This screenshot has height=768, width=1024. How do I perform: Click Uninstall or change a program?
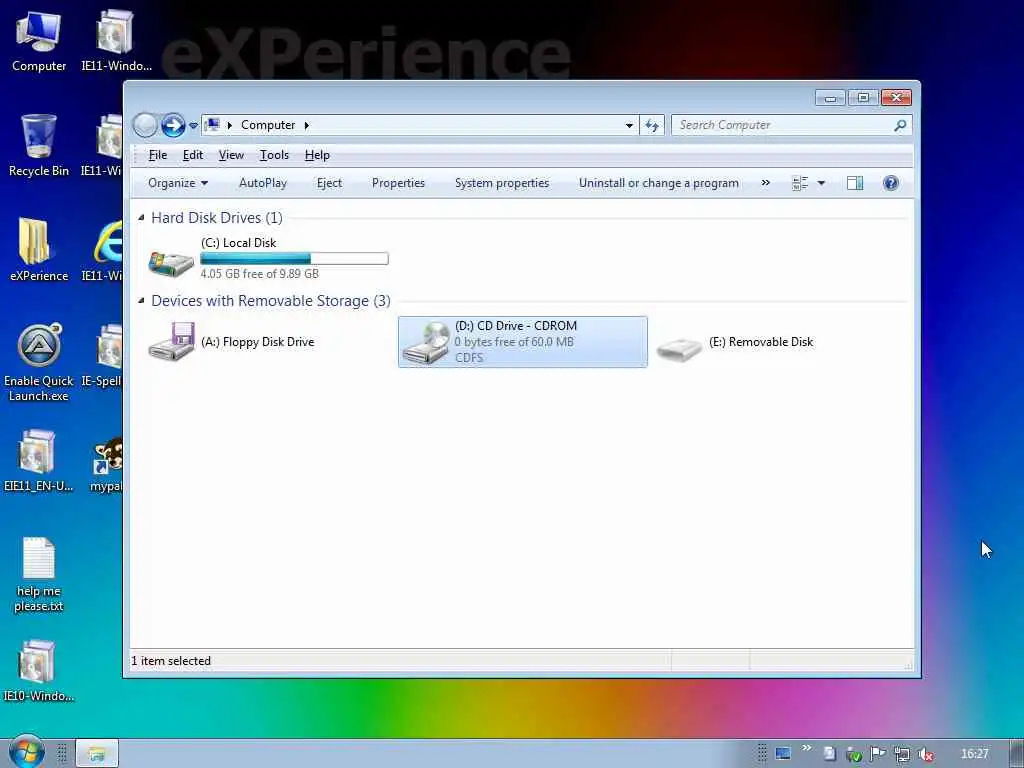658,183
